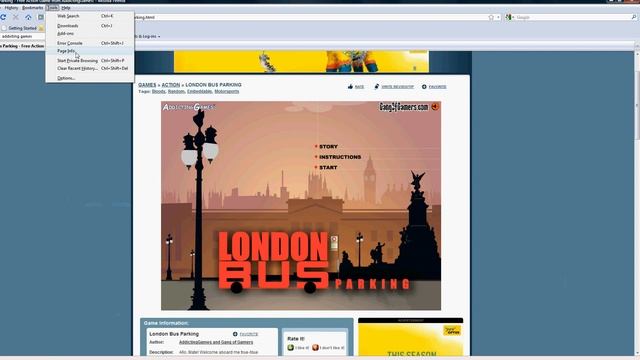
Task: Click the Random tag link
Action: click(176, 91)
